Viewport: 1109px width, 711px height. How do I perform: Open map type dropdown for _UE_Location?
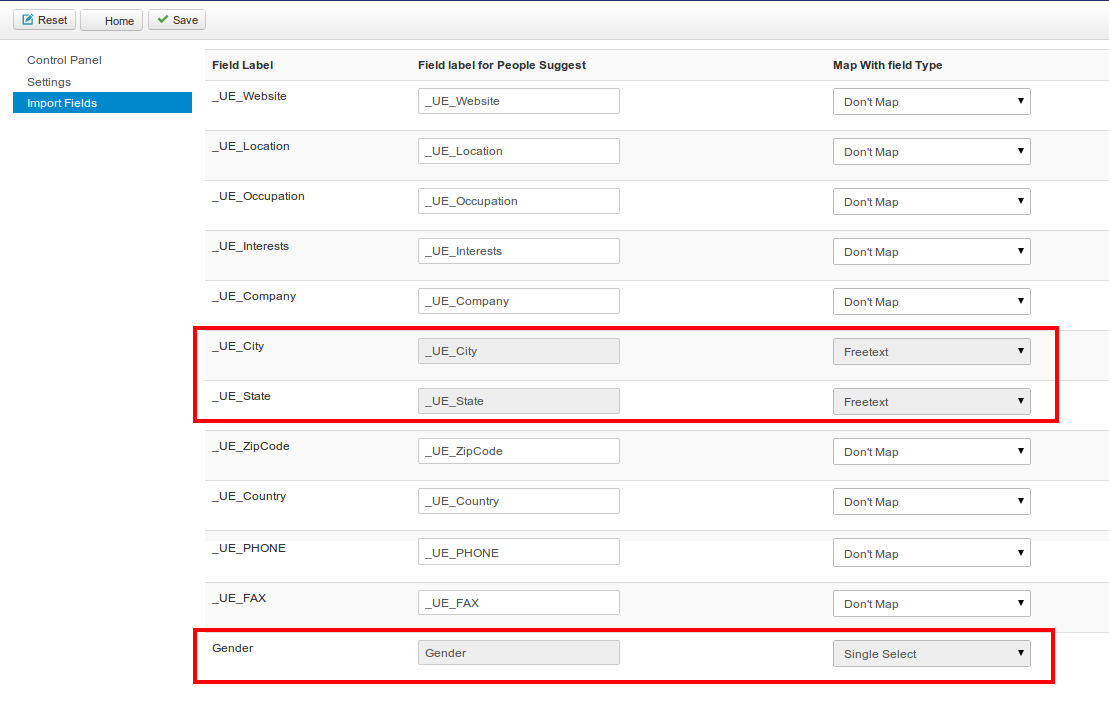[x=931, y=152]
